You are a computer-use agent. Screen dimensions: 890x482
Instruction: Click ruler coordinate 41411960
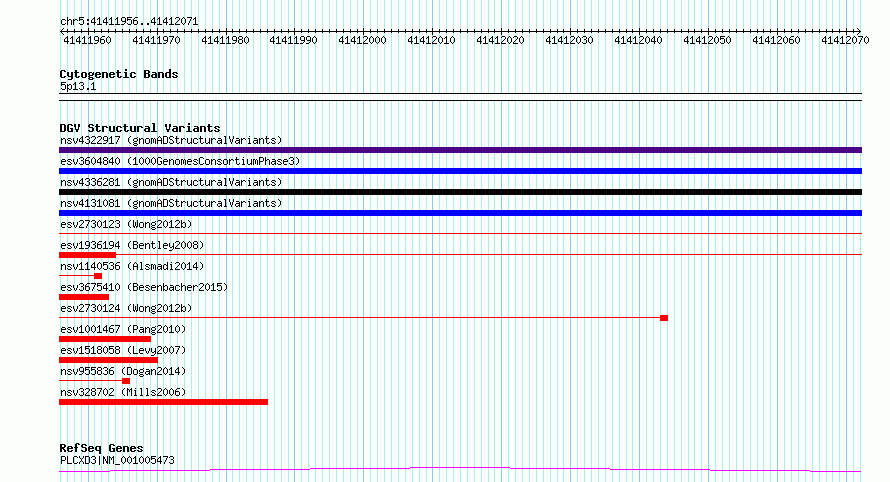87,40
